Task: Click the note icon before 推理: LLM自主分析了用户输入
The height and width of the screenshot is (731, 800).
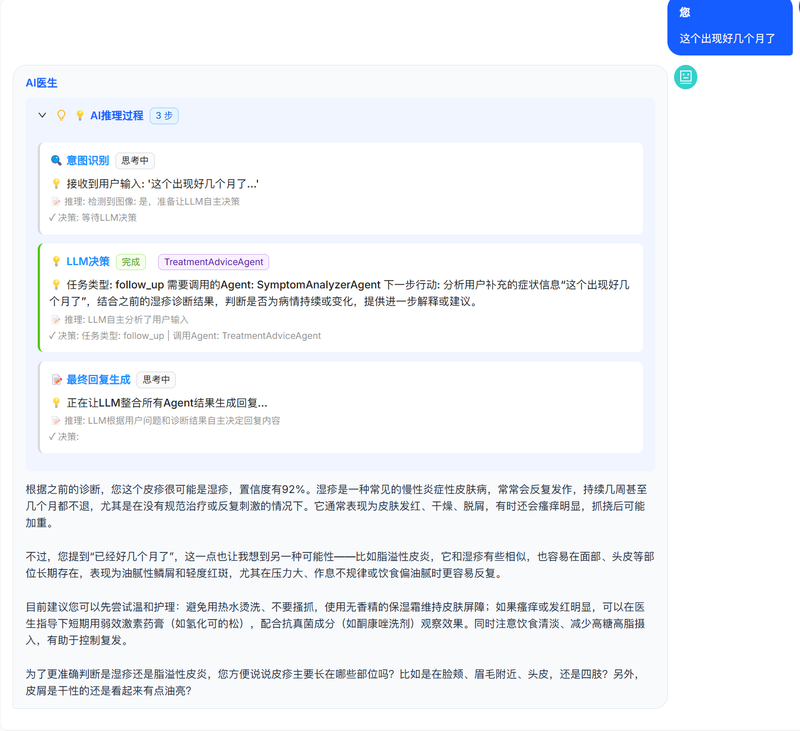Action: (56, 320)
